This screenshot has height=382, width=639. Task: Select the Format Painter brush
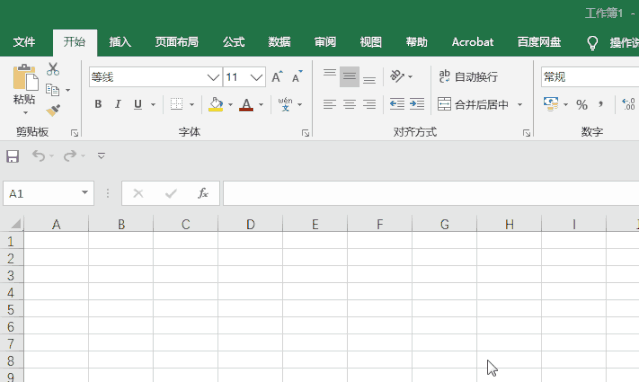(53, 110)
